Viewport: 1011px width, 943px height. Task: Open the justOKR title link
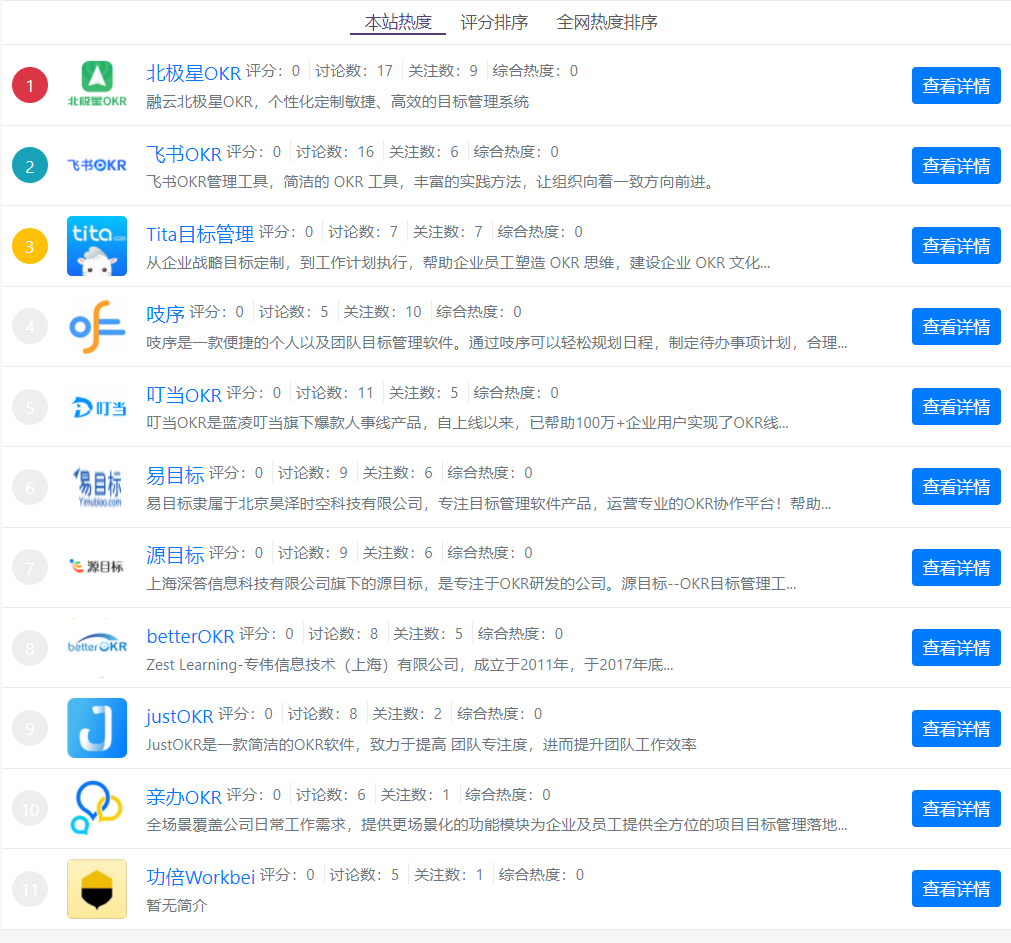179,716
